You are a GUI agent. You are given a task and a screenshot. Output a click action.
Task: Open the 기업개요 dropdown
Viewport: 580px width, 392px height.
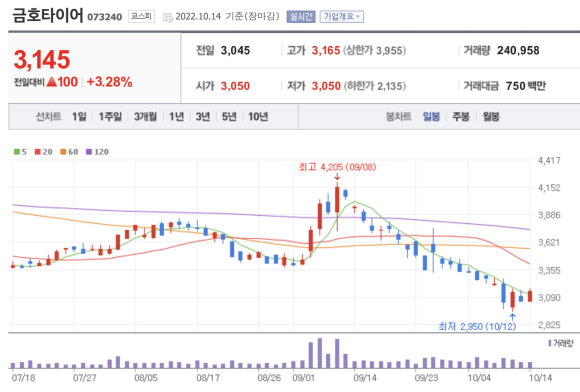point(341,17)
